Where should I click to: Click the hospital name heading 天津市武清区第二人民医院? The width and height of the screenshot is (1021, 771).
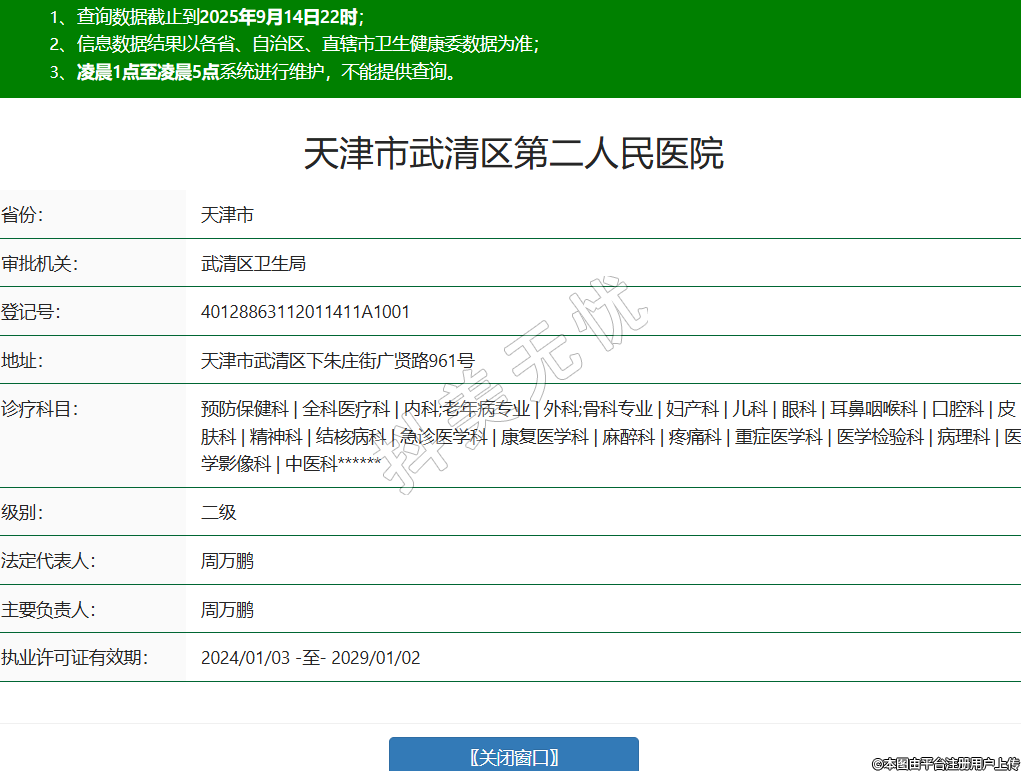(512, 154)
